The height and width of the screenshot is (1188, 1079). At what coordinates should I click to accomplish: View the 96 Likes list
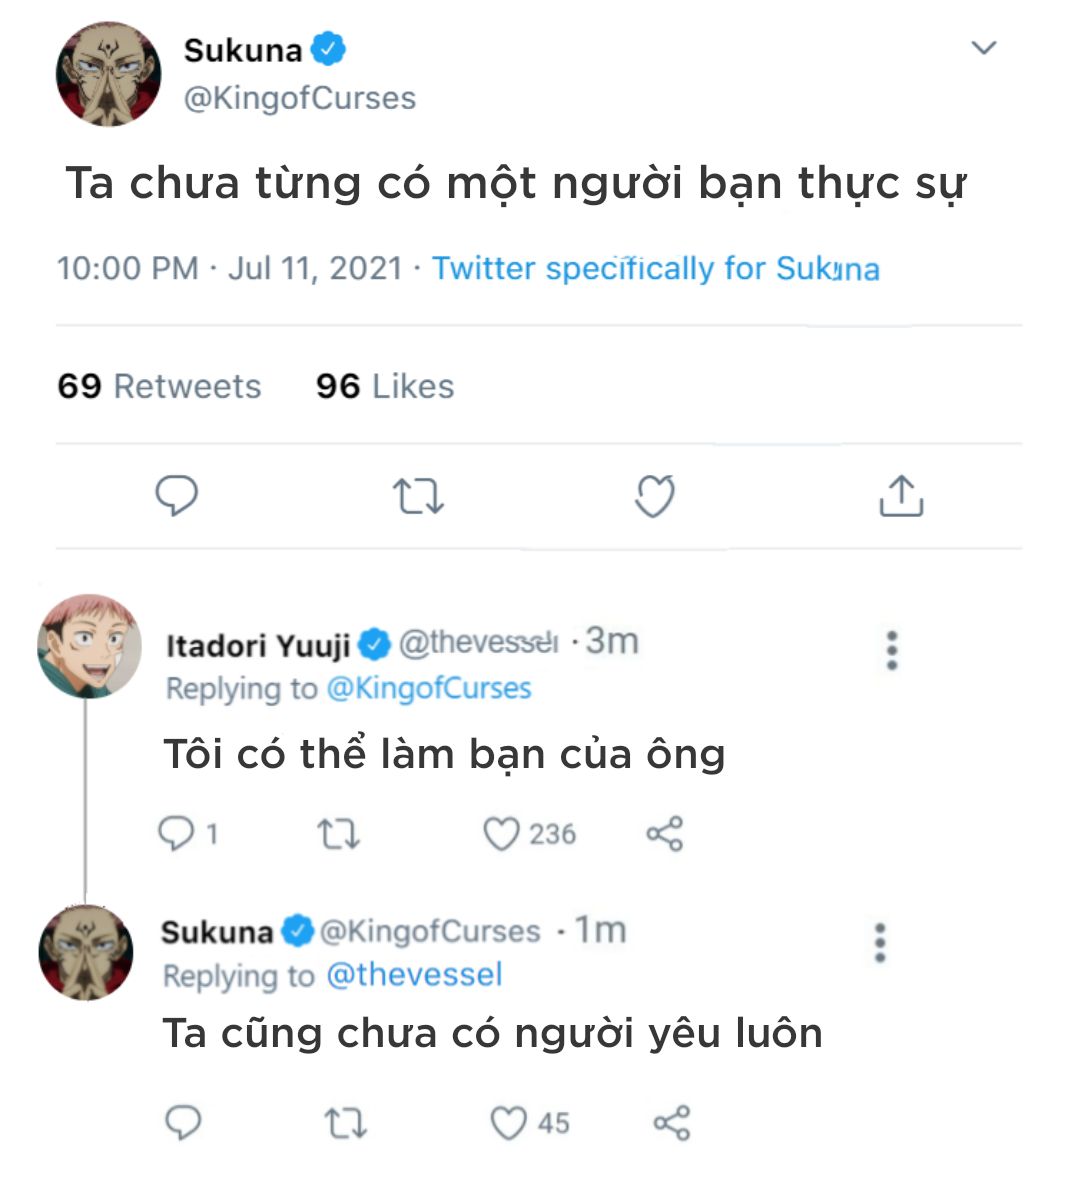tap(385, 386)
